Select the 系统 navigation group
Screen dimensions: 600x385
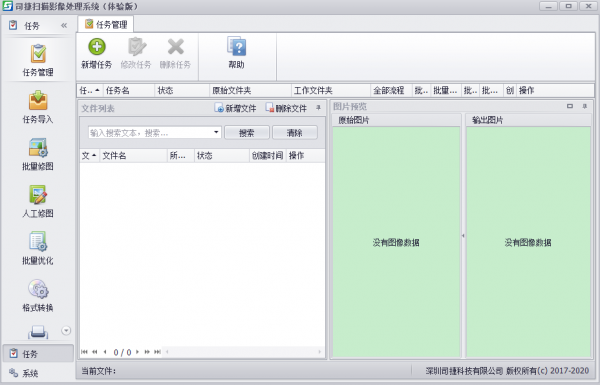tap(38, 373)
